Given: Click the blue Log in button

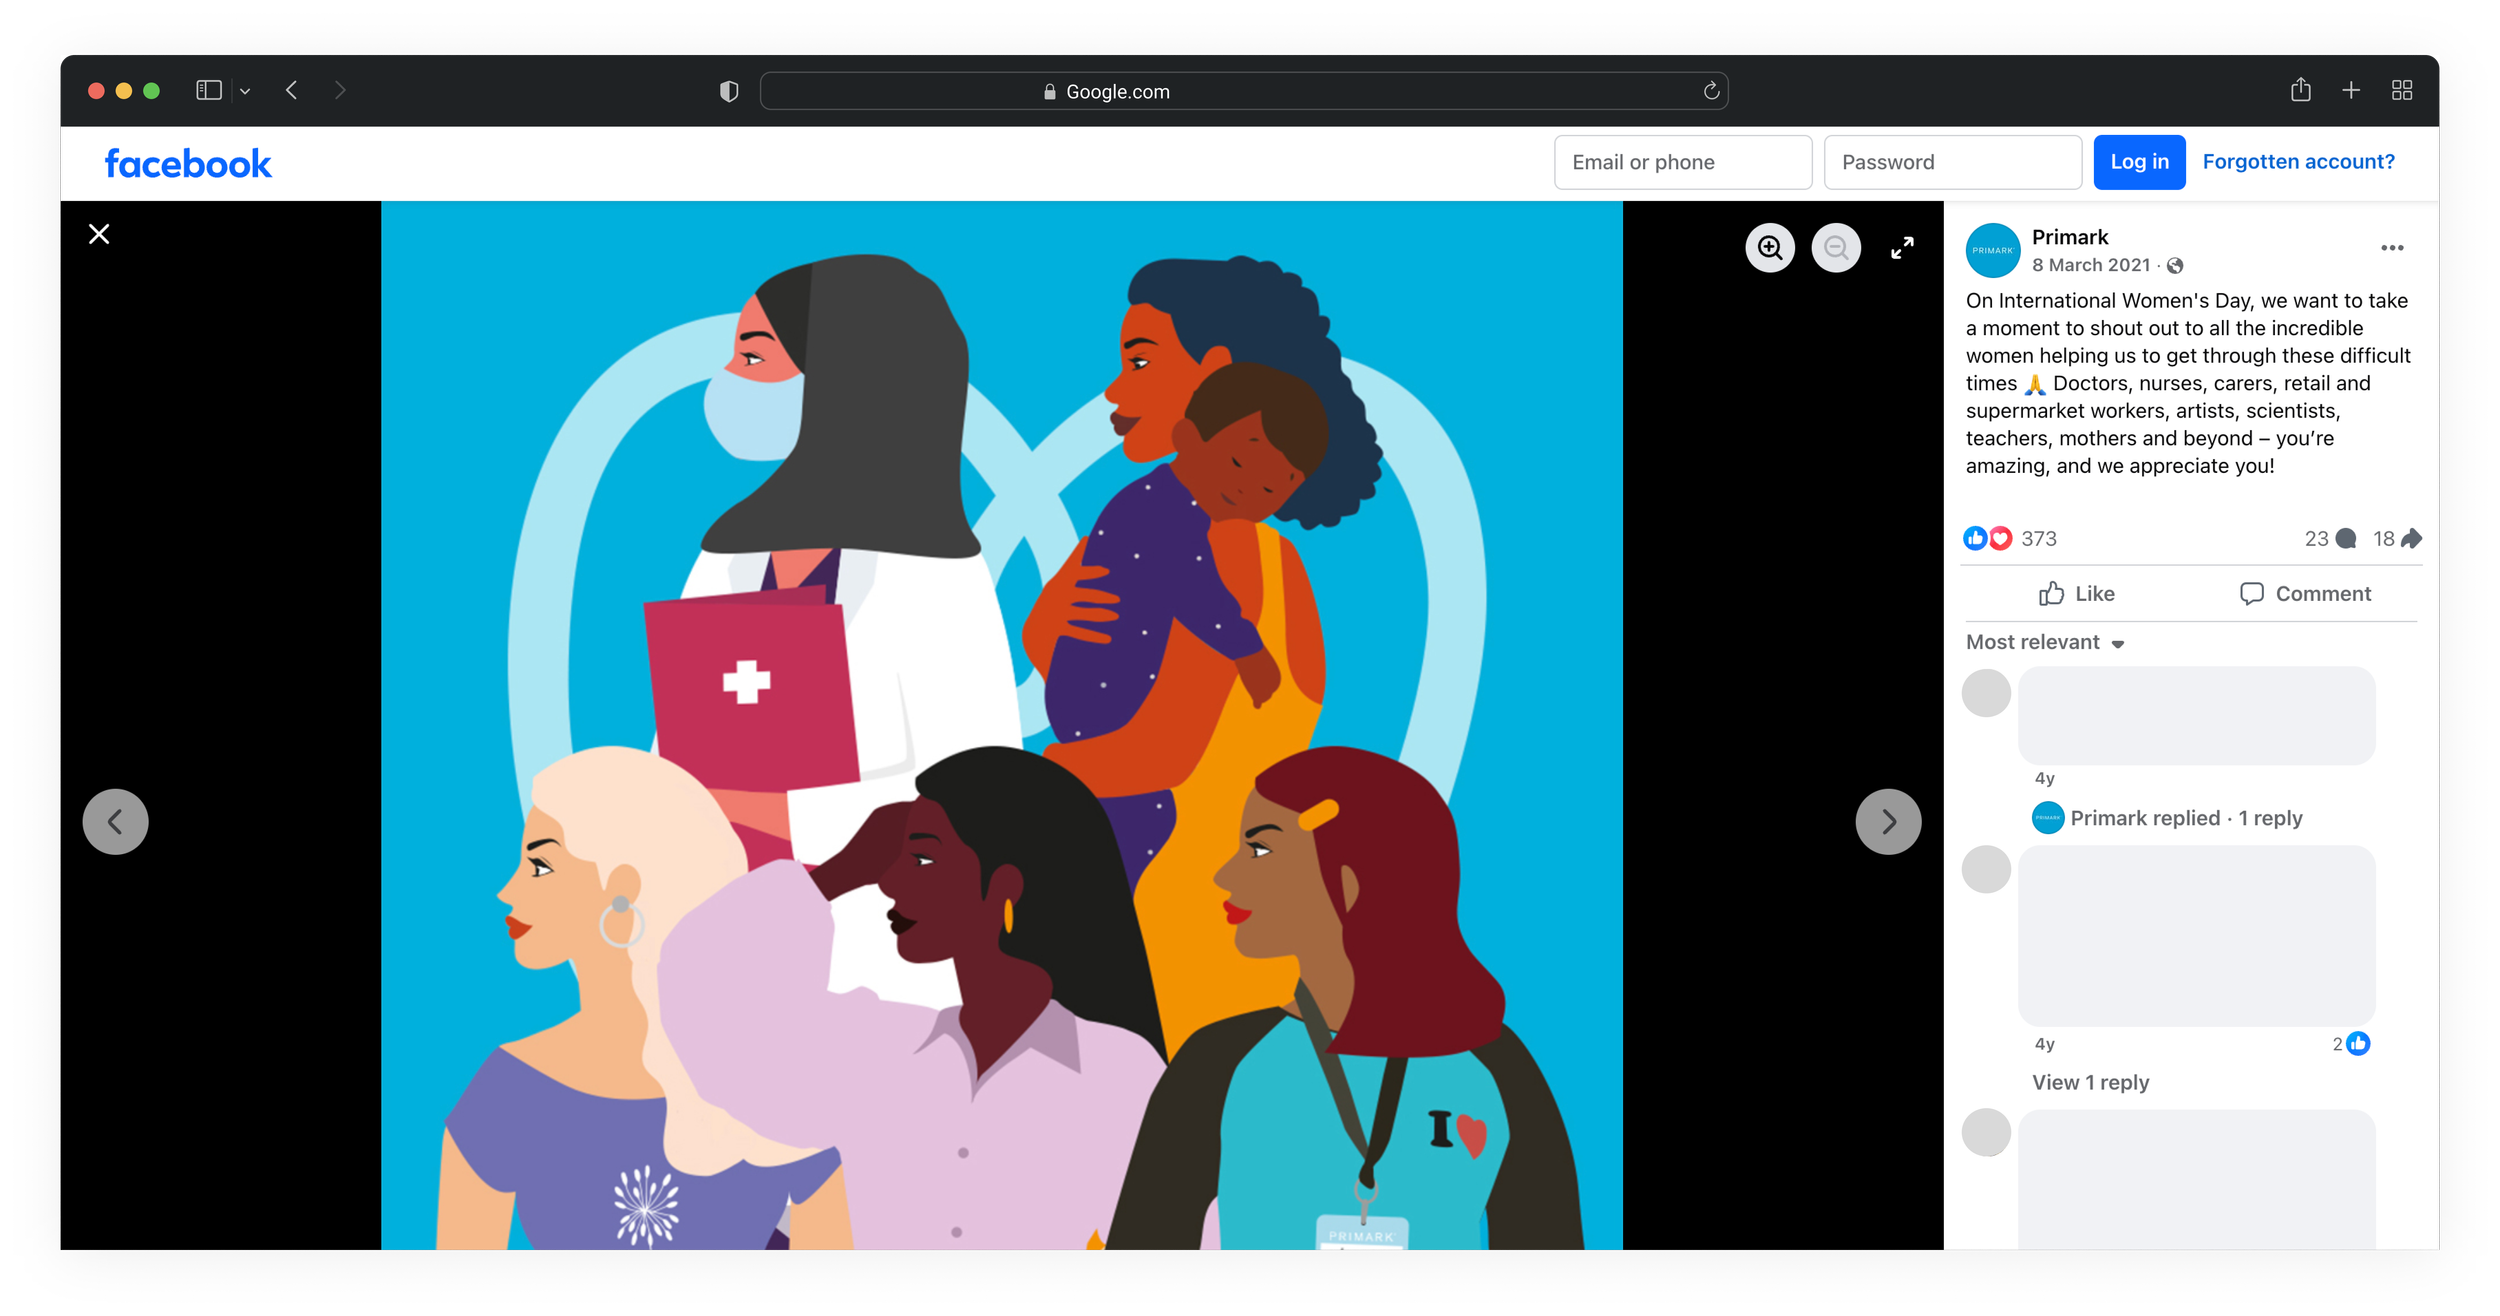Looking at the screenshot, I should [x=2138, y=162].
